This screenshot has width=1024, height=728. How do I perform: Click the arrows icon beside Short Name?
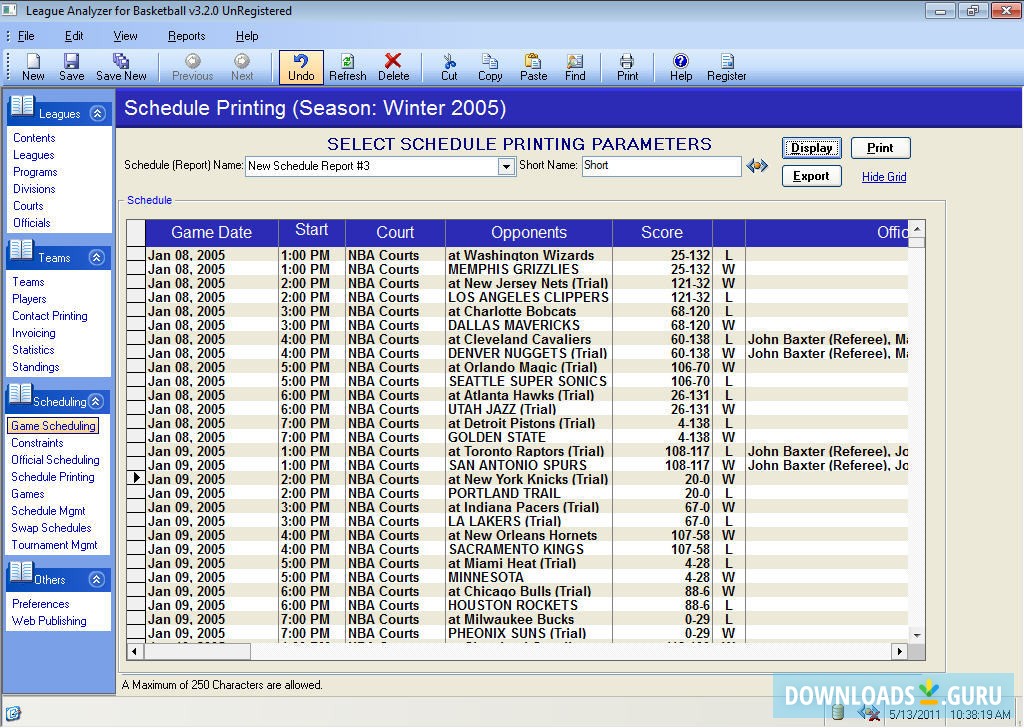(757, 166)
